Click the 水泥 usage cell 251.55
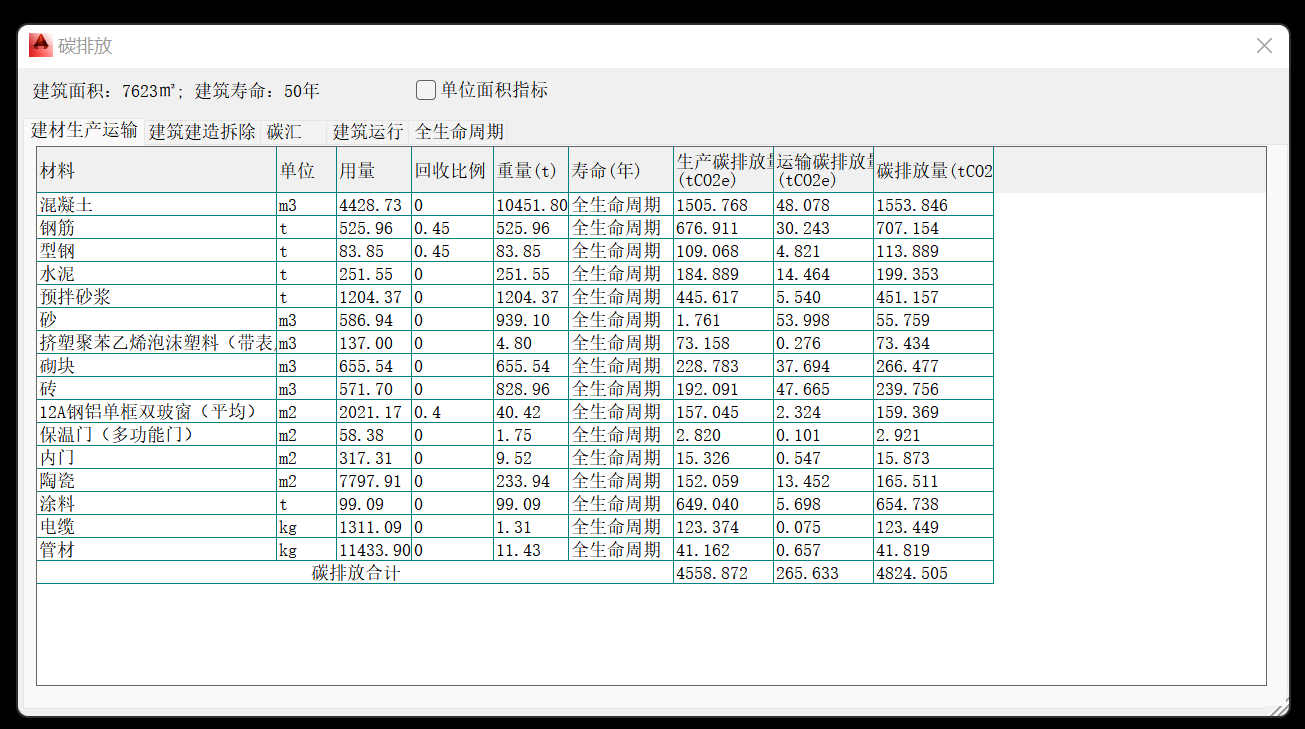This screenshot has height=729, width=1305. pos(373,274)
